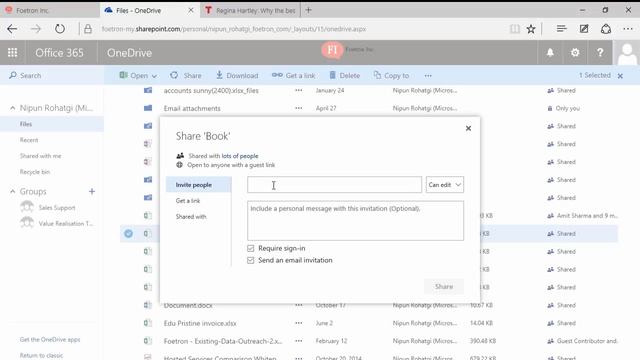The height and width of the screenshot is (360, 640).
Task: Click Download in the command bar
Action: click(x=237, y=76)
